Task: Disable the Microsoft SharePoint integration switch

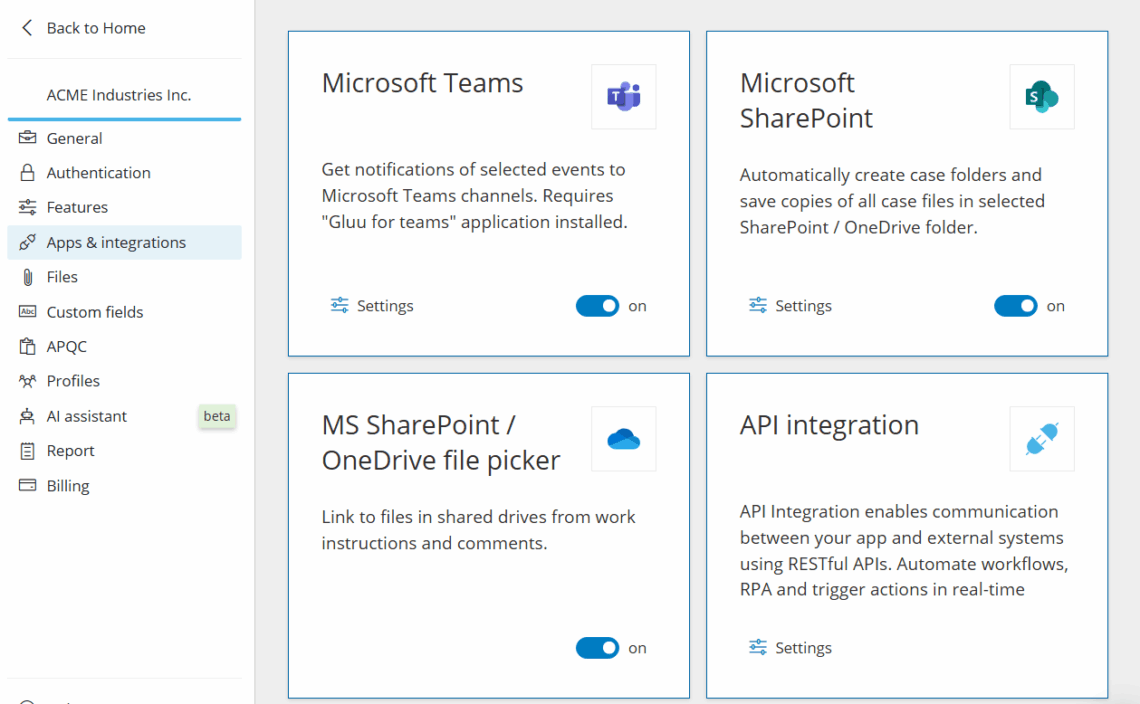Action: point(1016,306)
